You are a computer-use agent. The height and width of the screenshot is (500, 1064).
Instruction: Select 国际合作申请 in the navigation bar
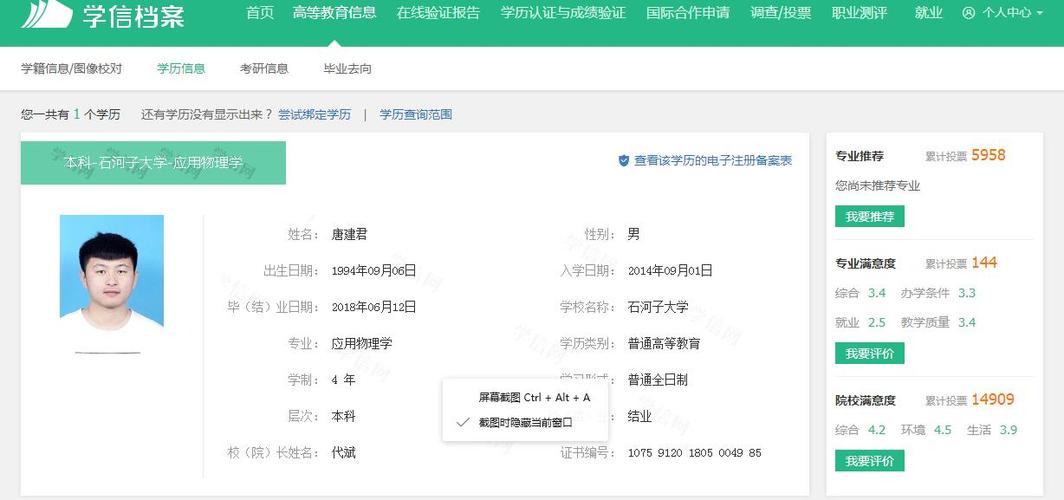[688, 13]
